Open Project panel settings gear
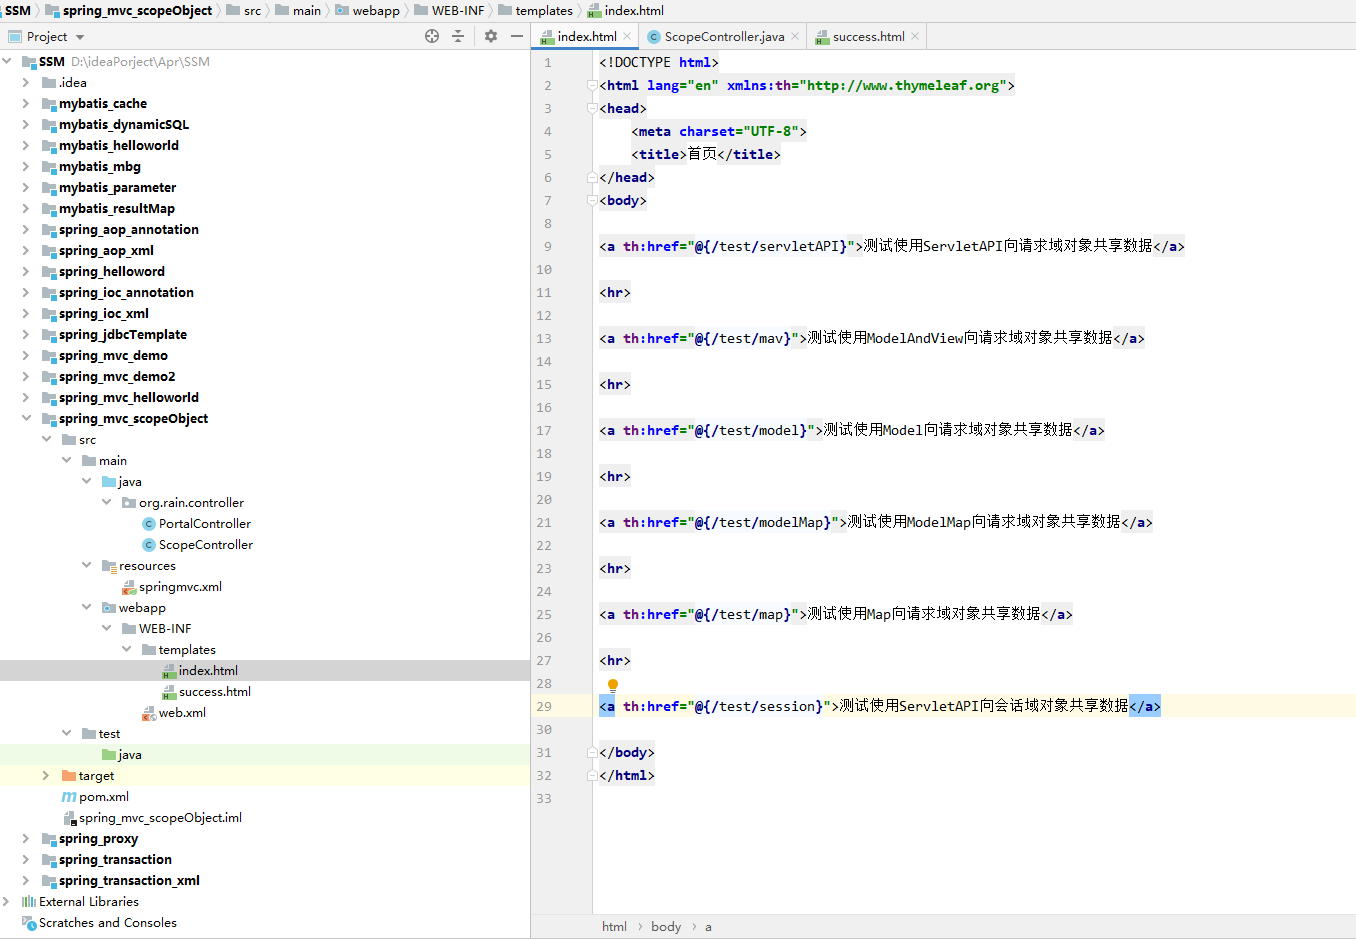The width and height of the screenshot is (1356, 939). 491,36
